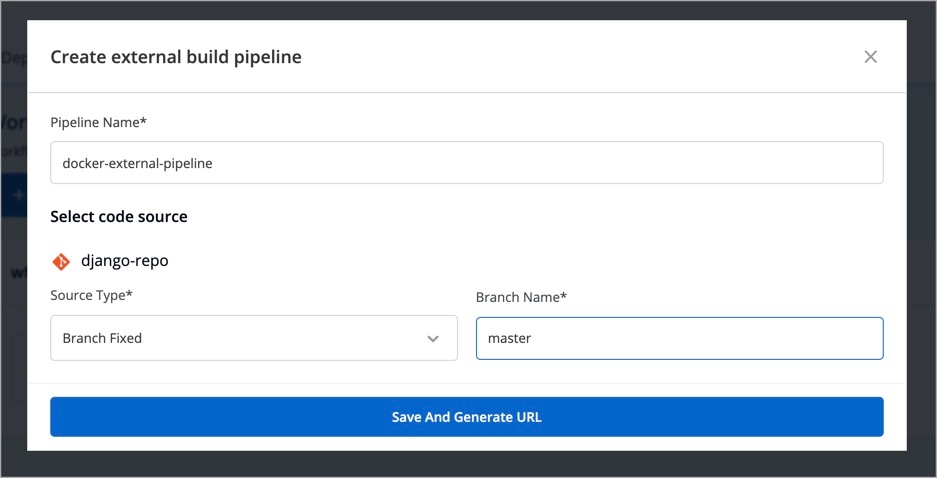Click the git icon beside django-repo
937x478 pixels.
pos(61,261)
